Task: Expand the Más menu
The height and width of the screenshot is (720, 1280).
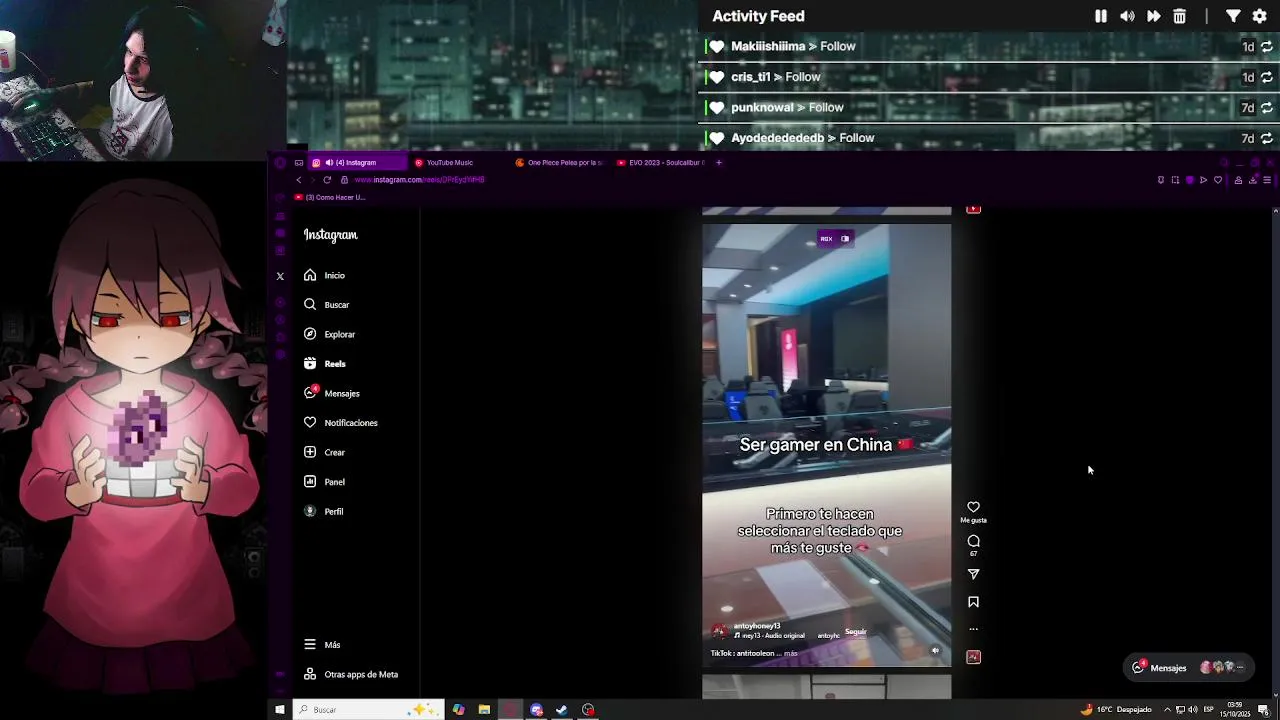Action: (323, 645)
